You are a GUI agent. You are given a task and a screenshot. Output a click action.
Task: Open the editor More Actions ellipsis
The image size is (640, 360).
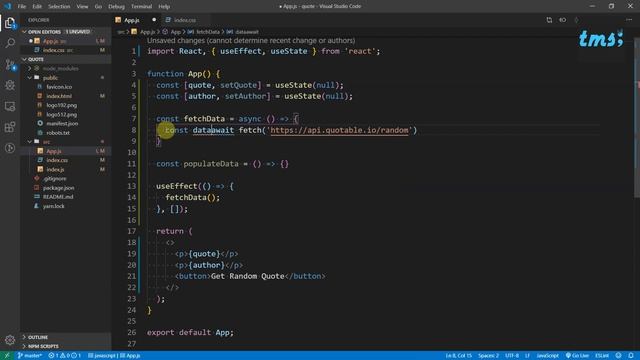coord(629,20)
